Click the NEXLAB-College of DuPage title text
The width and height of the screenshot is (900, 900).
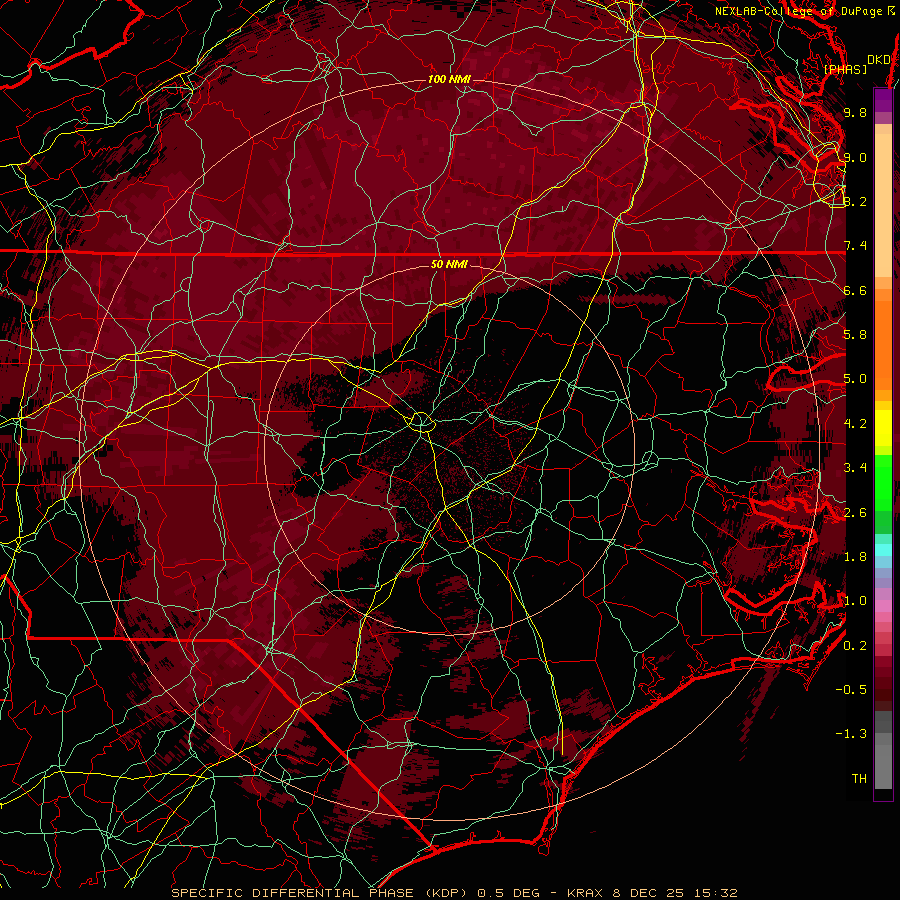click(x=799, y=11)
